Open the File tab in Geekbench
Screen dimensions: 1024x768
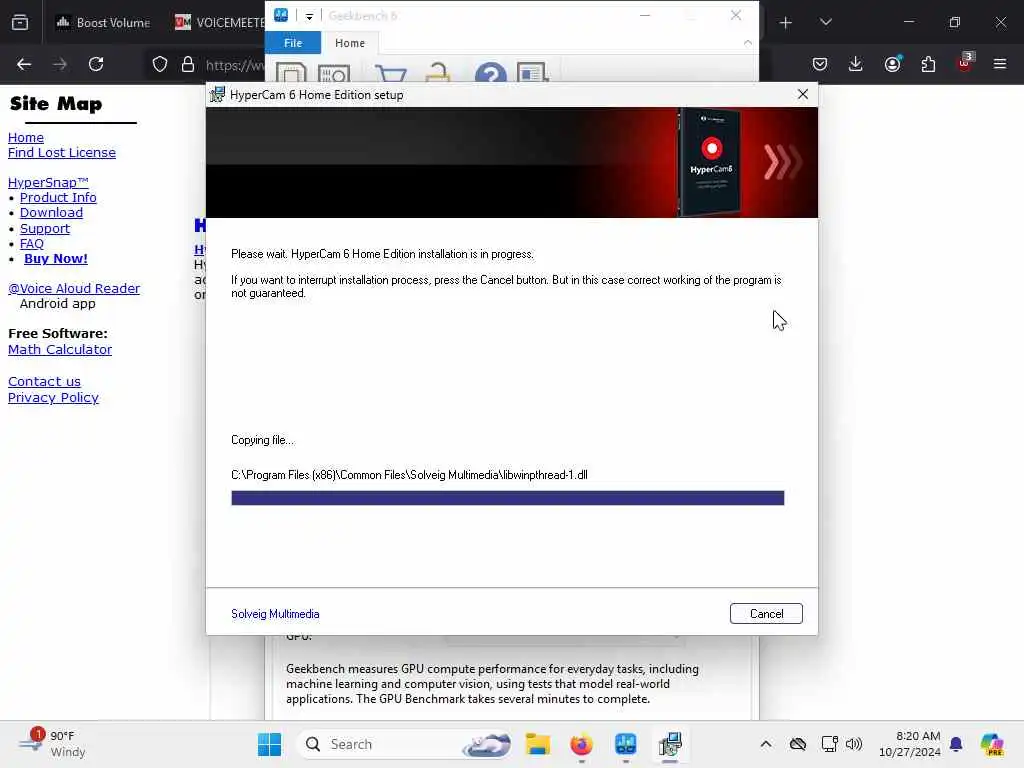pos(293,42)
